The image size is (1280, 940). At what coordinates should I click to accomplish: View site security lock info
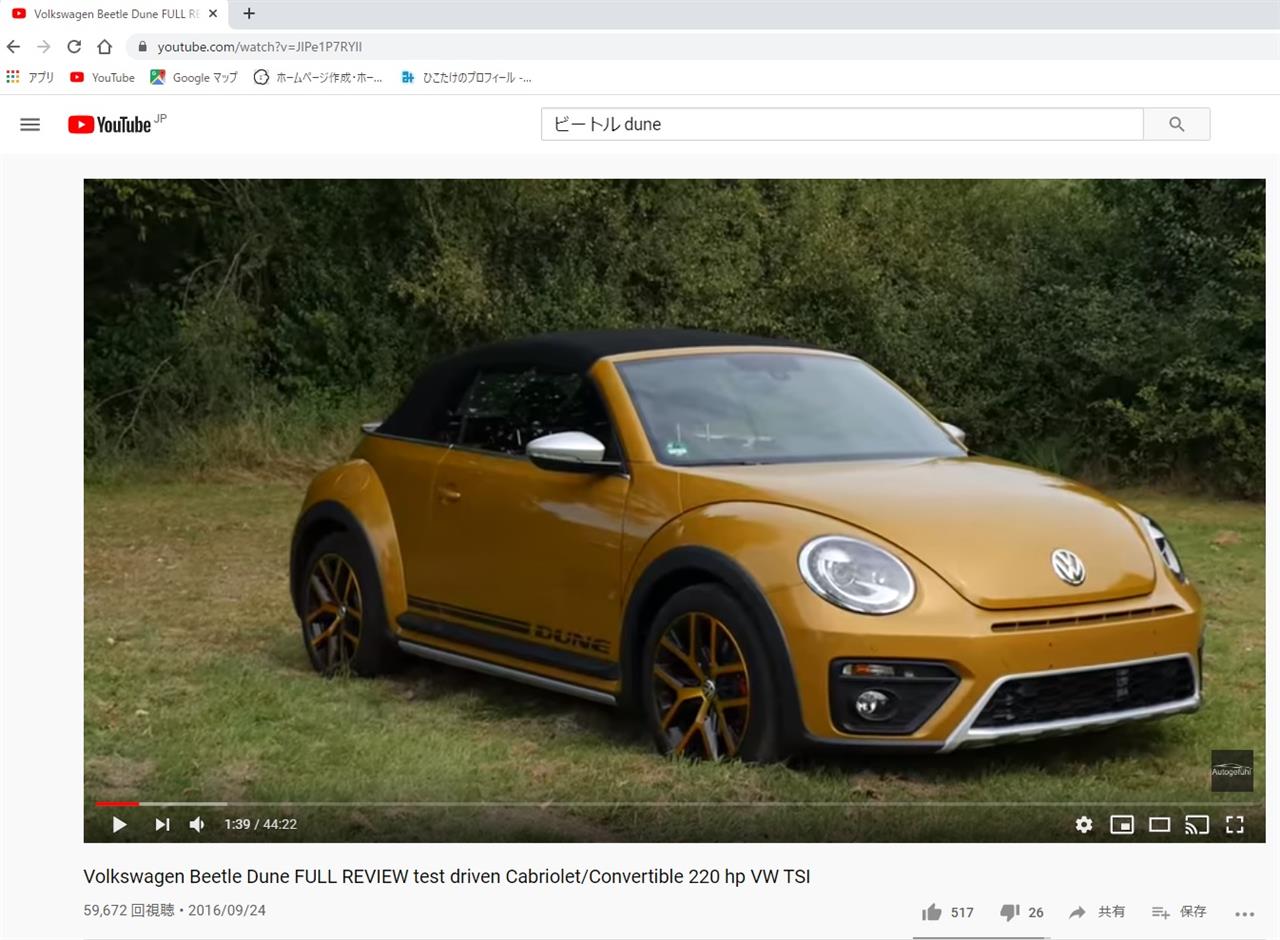click(142, 46)
